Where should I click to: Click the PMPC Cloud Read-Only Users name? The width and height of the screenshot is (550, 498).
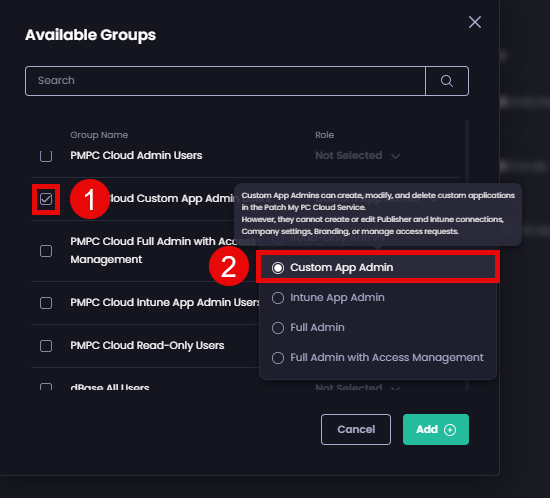point(147,346)
